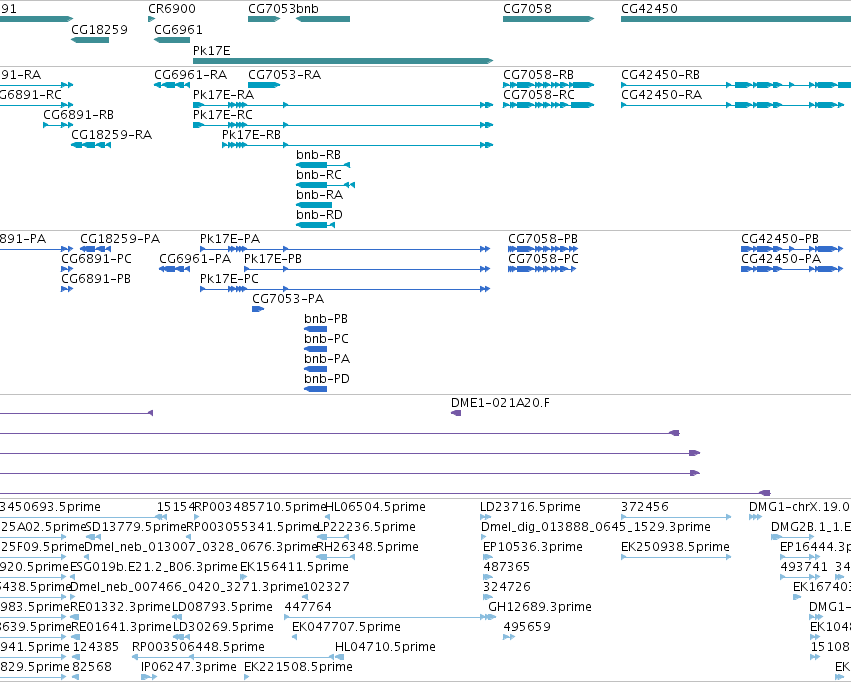Select the LD08793.5prime EST label
Screen dimensions: 851x682
pyautogui.click(x=222, y=607)
